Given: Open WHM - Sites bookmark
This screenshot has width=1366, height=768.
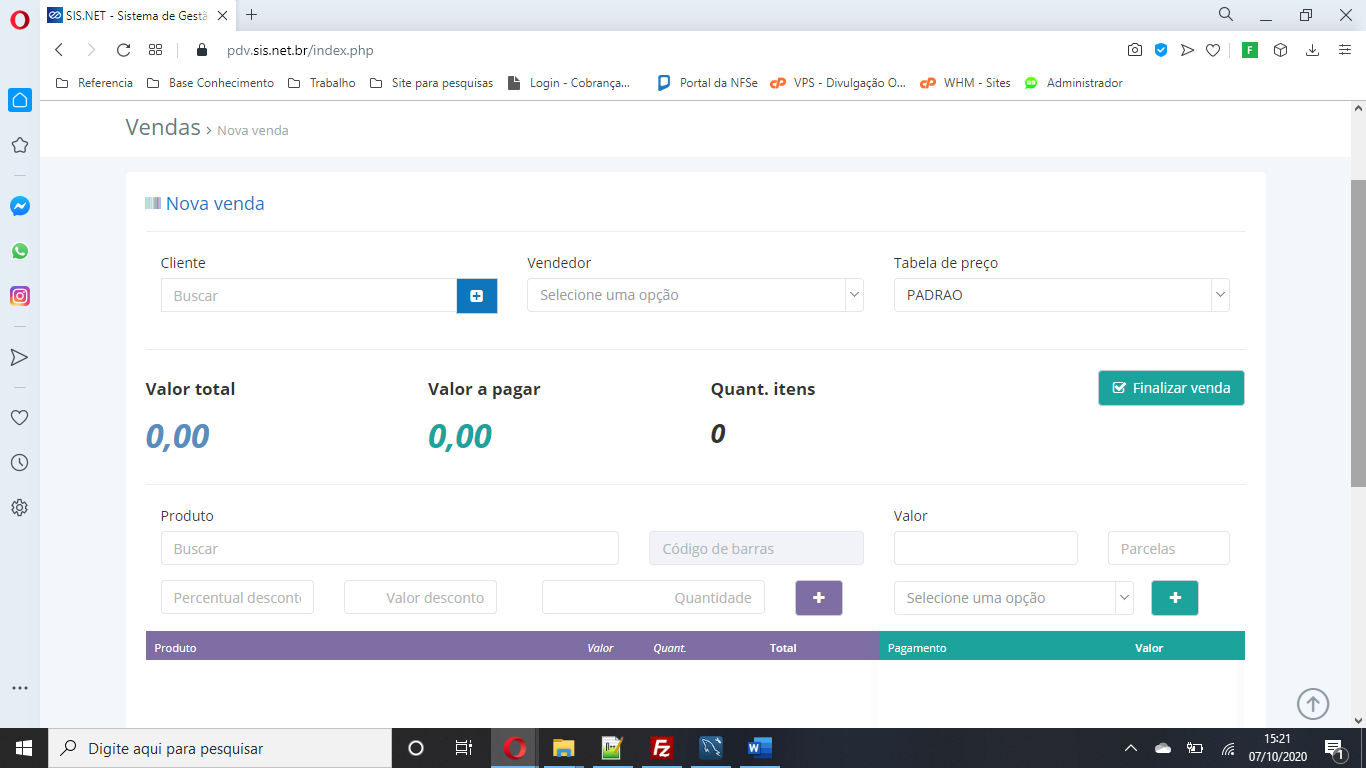Looking at the screenshot, I should pyautogui.click(x=965, y=83).
